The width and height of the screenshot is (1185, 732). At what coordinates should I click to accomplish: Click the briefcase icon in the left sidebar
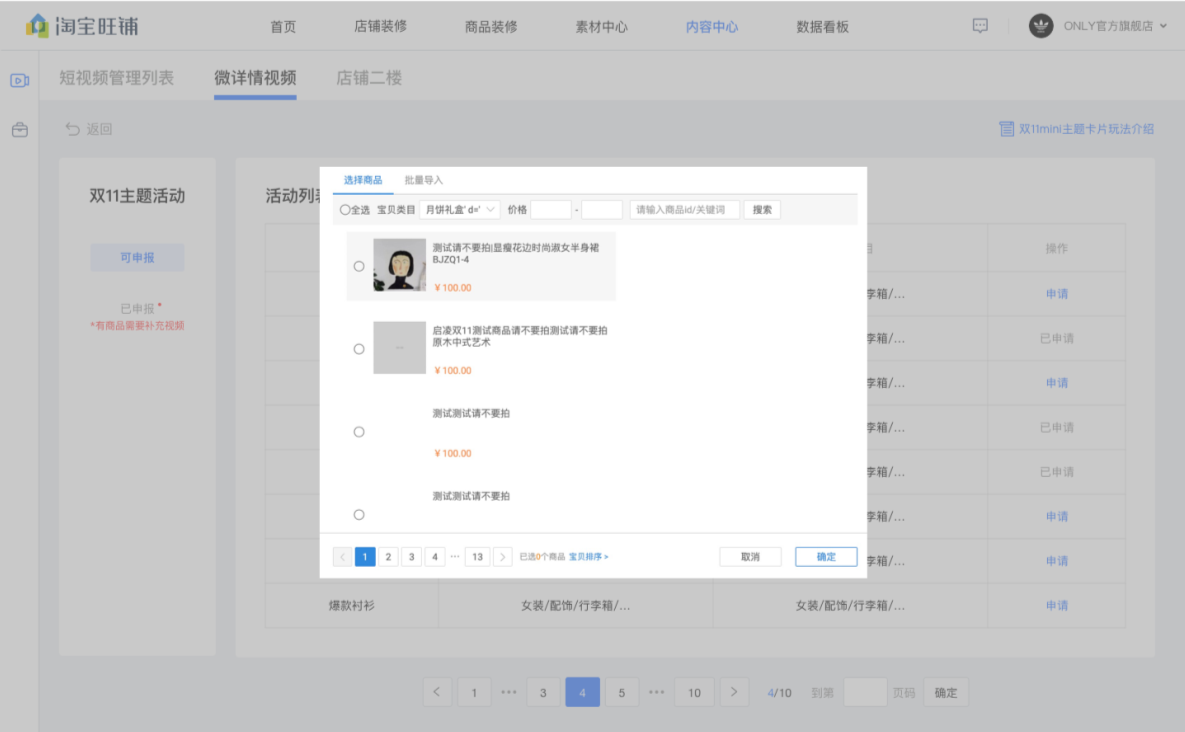pos(19,130)
